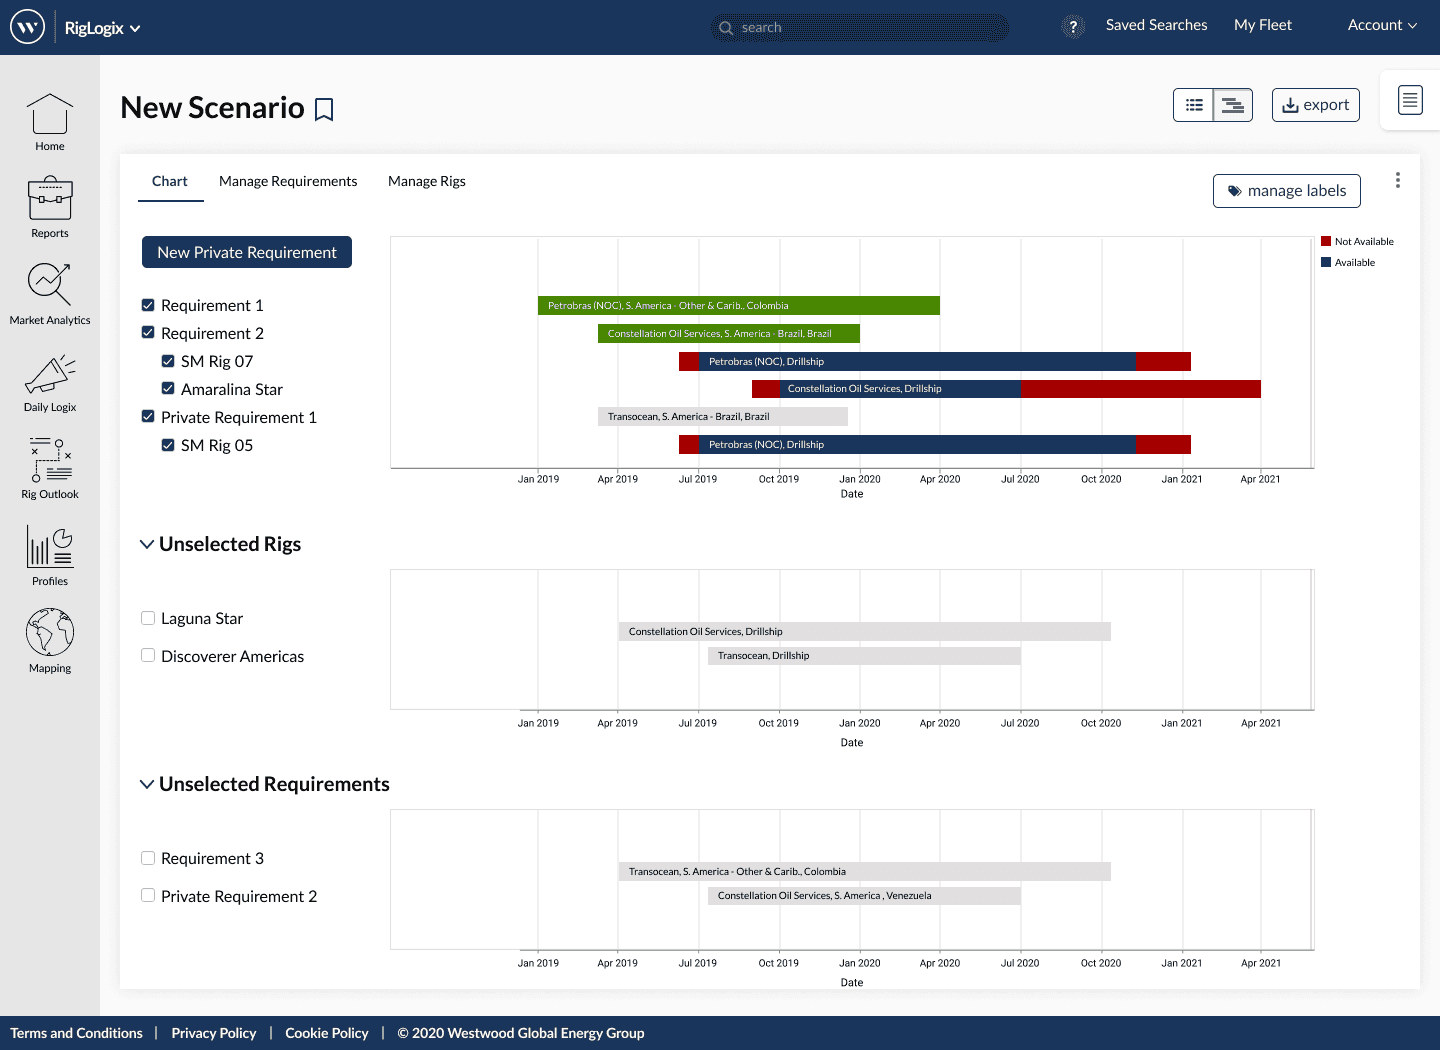Click the red Not Available legend swatch

click(1326, 241)
